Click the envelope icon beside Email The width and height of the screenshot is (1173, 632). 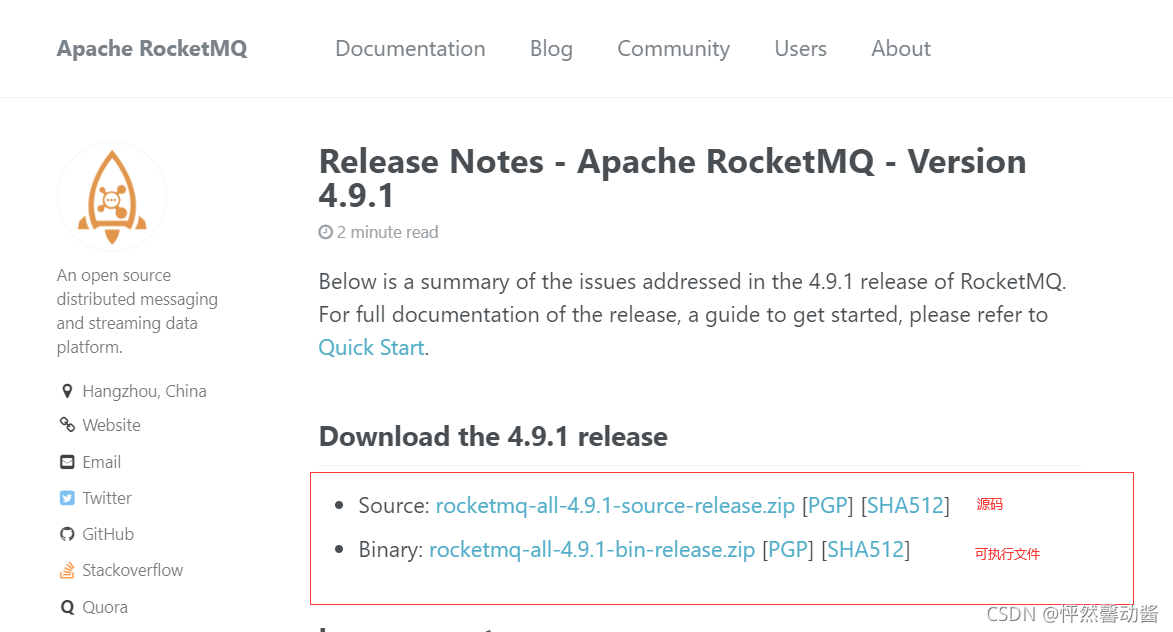[x=67, y=462]
